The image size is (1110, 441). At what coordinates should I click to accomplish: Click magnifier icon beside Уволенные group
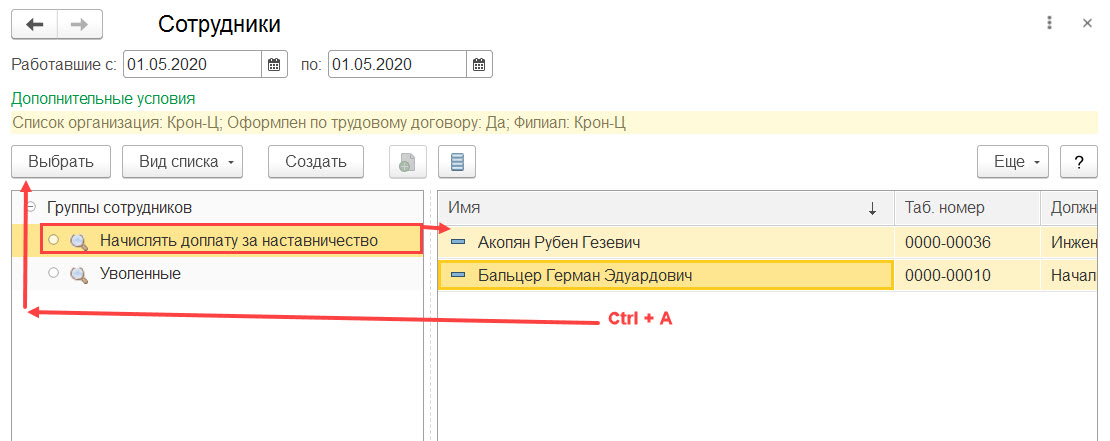point(79,274)
